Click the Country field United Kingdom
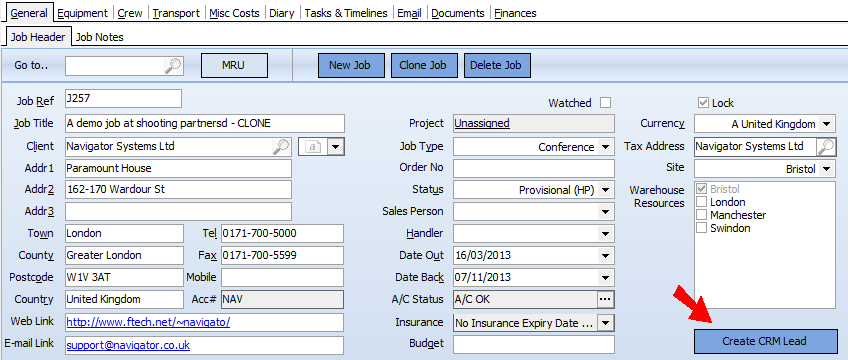 [124, 299]
